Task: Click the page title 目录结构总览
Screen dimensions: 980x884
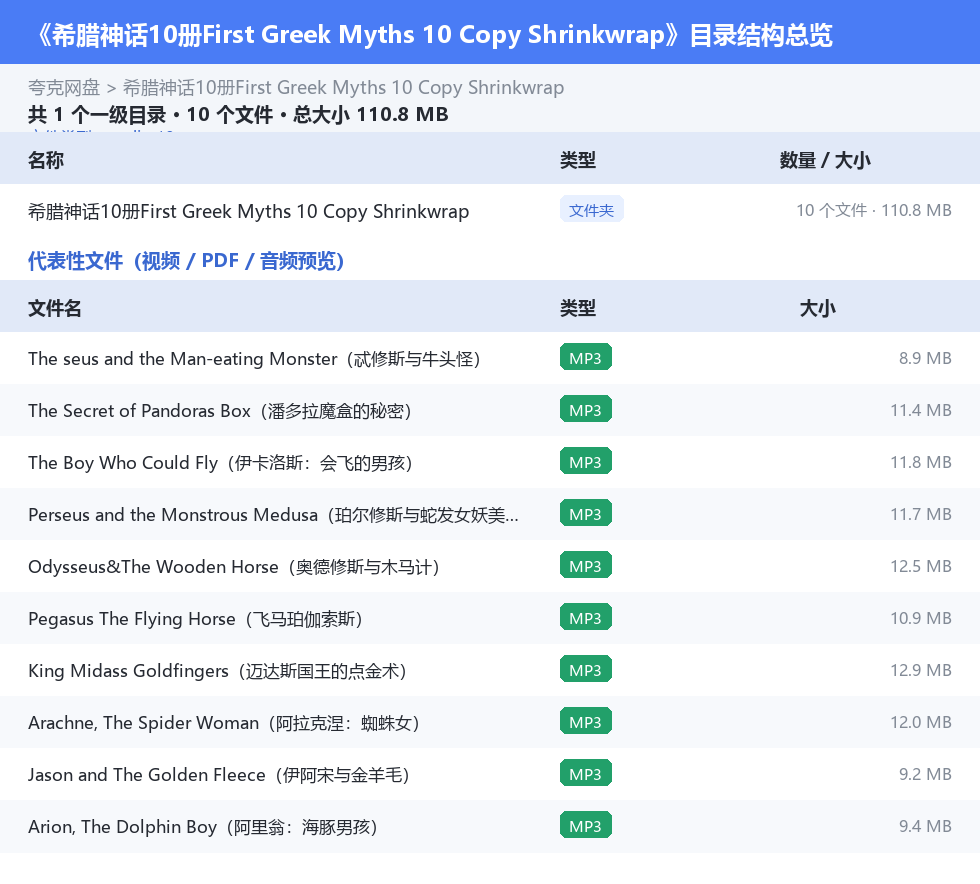Action: (761, 35)
